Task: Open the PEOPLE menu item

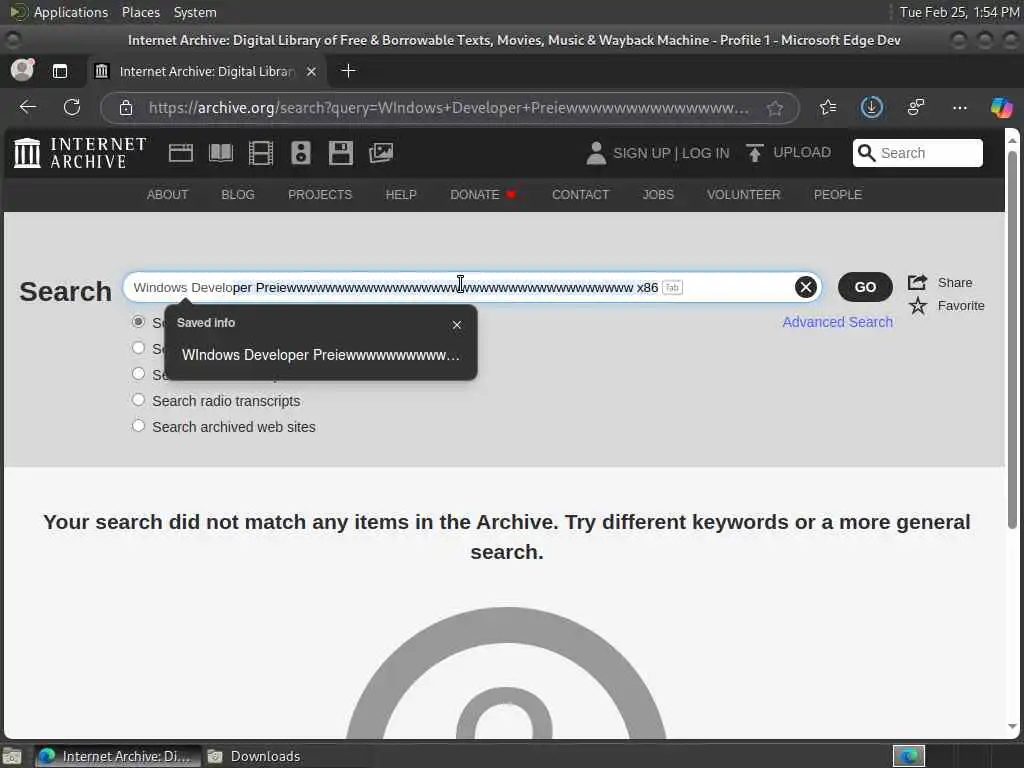Action: tap(838, 195)
